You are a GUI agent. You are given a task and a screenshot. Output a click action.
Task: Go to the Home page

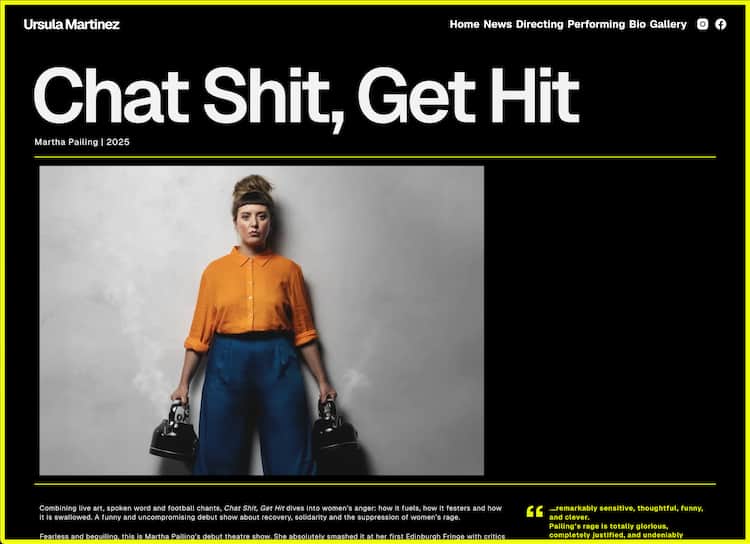point(464,24)
